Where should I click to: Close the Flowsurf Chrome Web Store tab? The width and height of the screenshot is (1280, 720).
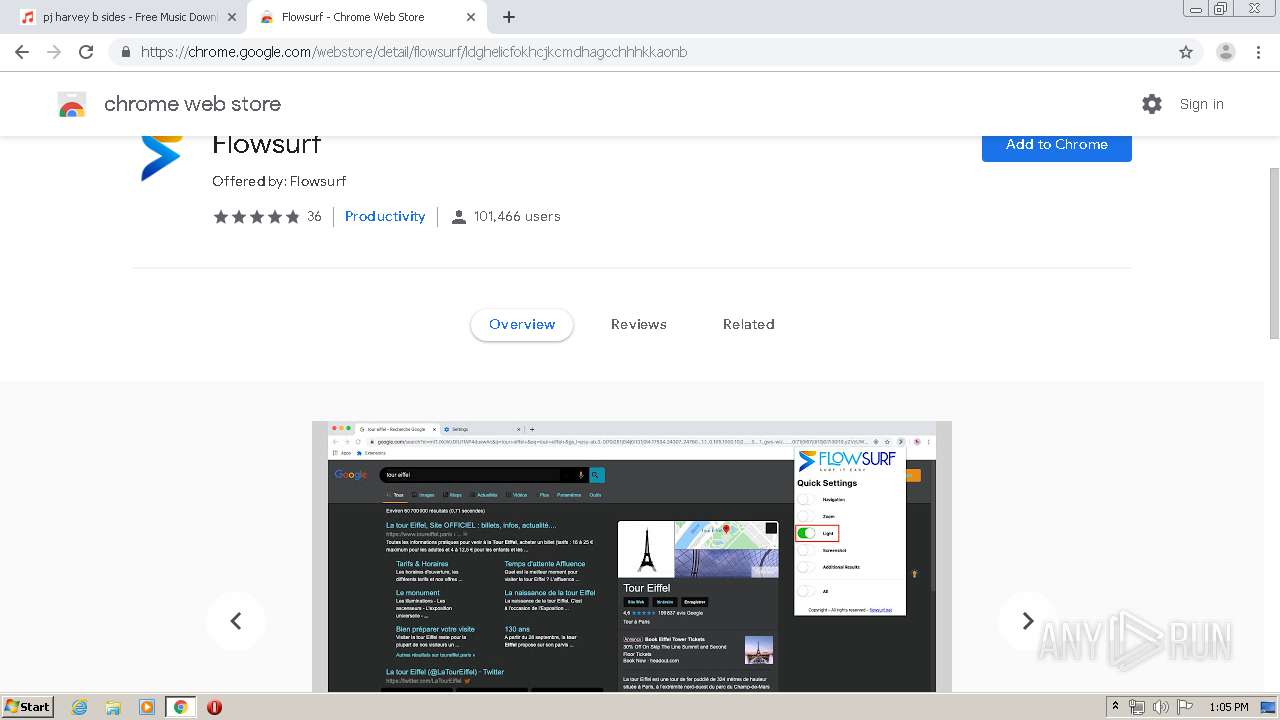tap(471, 17)
